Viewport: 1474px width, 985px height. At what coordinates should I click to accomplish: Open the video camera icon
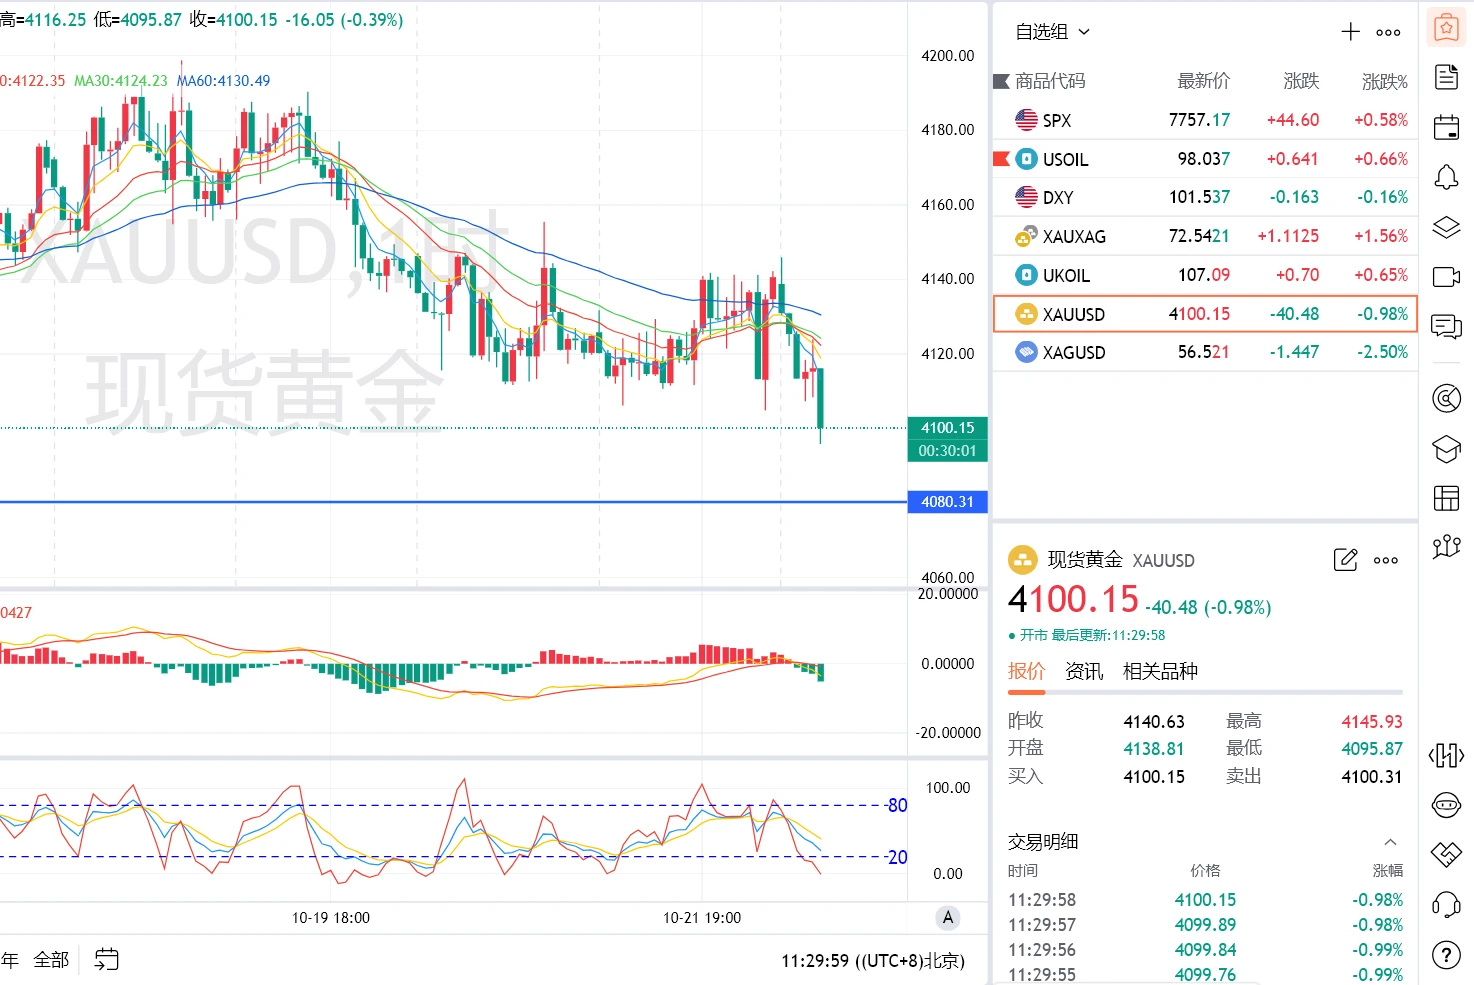click(1446, 277)
